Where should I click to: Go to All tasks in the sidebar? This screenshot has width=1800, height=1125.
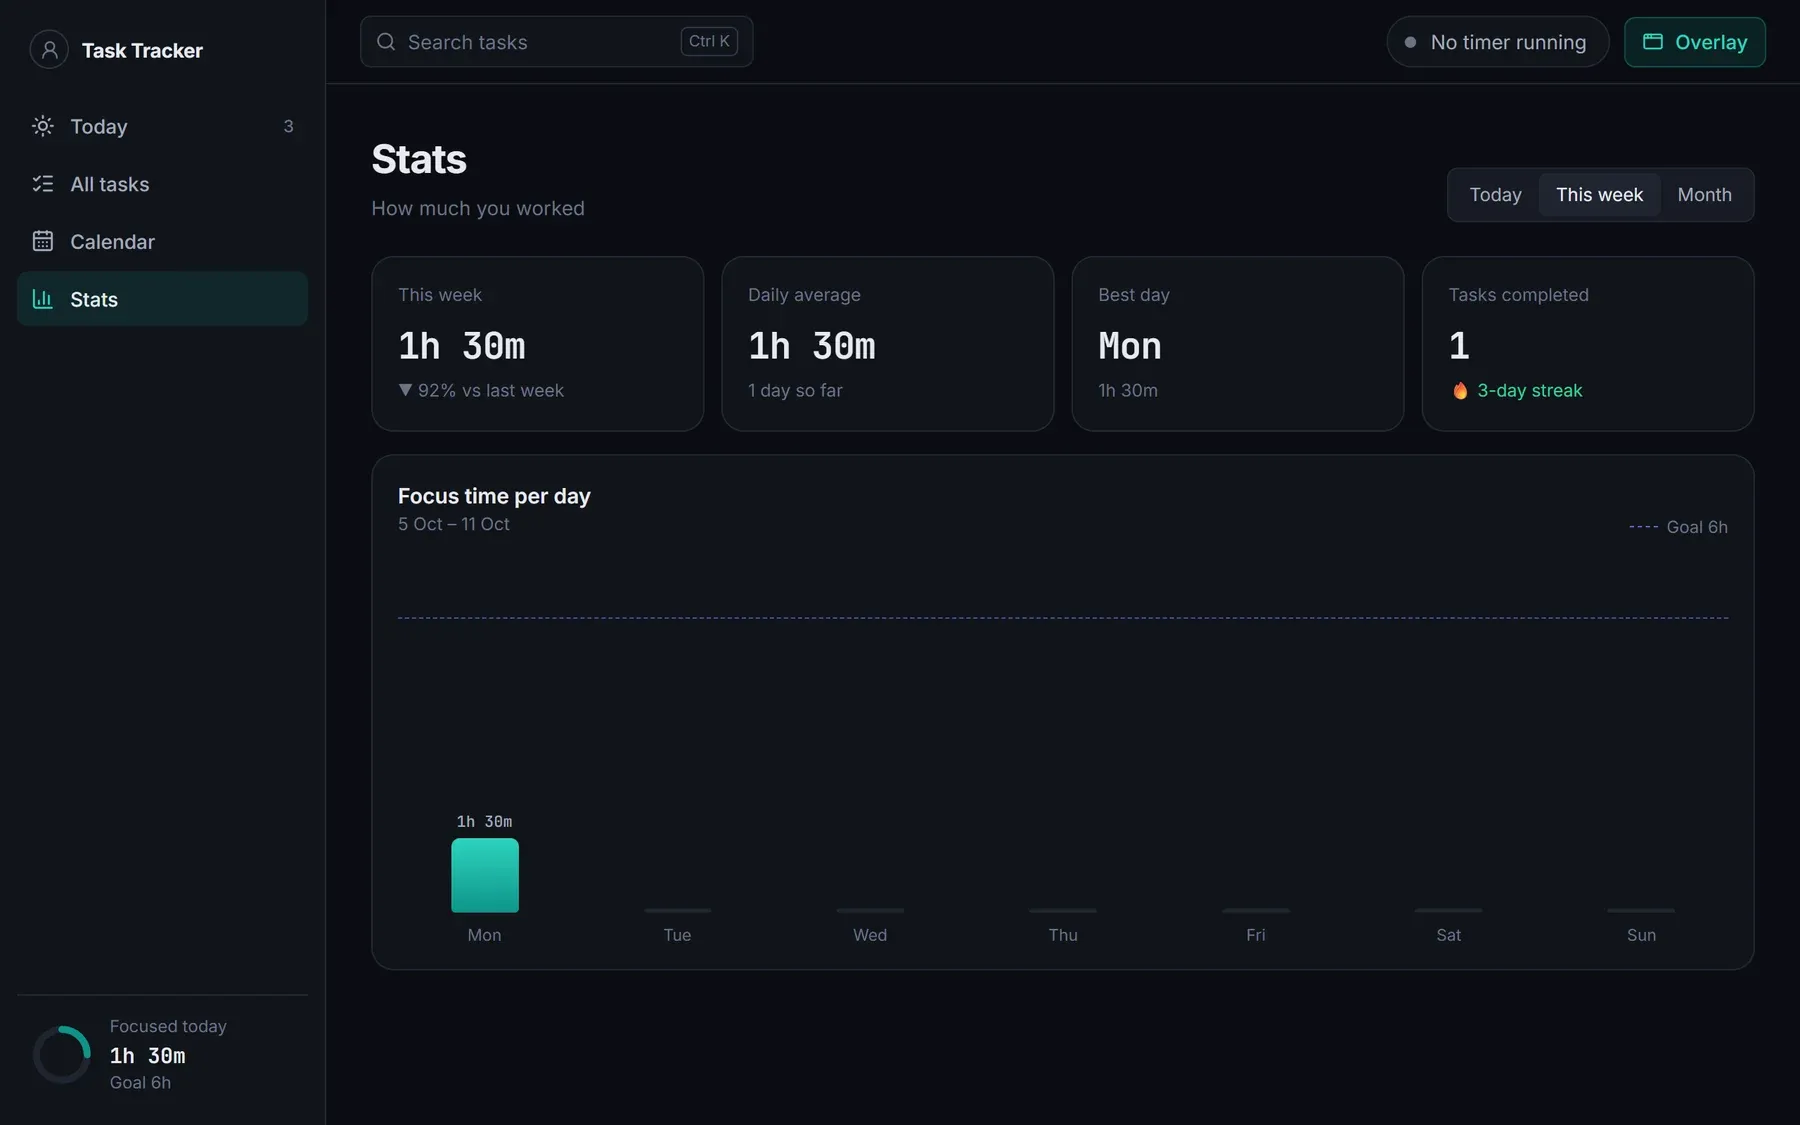pos(162,184)
